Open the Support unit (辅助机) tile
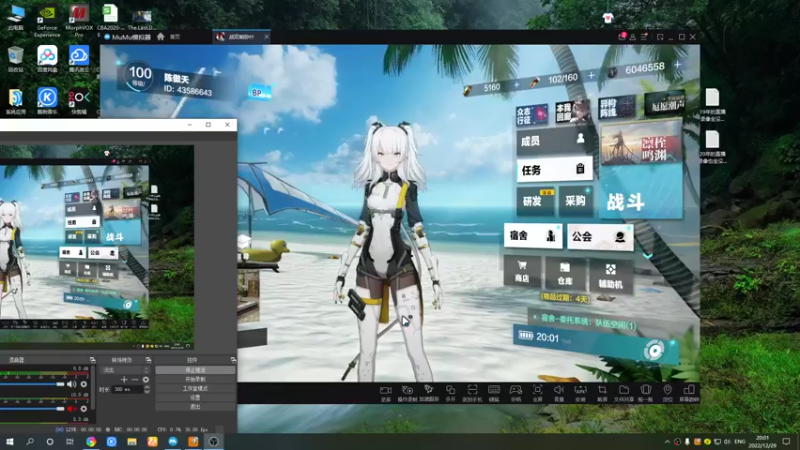The image size is (800, 450). pos(610,276)
